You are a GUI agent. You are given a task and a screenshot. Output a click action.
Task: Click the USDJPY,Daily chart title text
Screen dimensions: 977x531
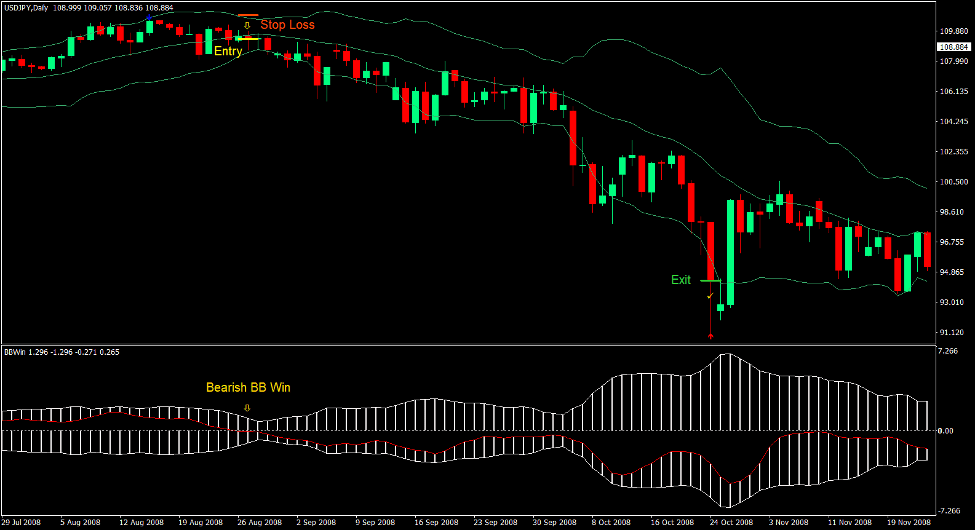(x=27, y=8)
